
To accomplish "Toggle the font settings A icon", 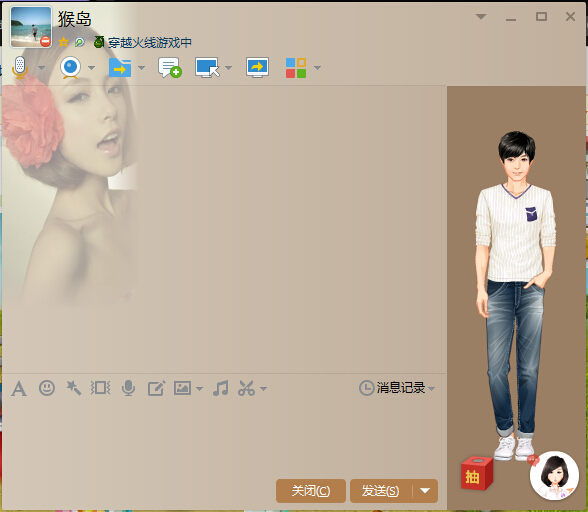I will [x=19, y=388].
